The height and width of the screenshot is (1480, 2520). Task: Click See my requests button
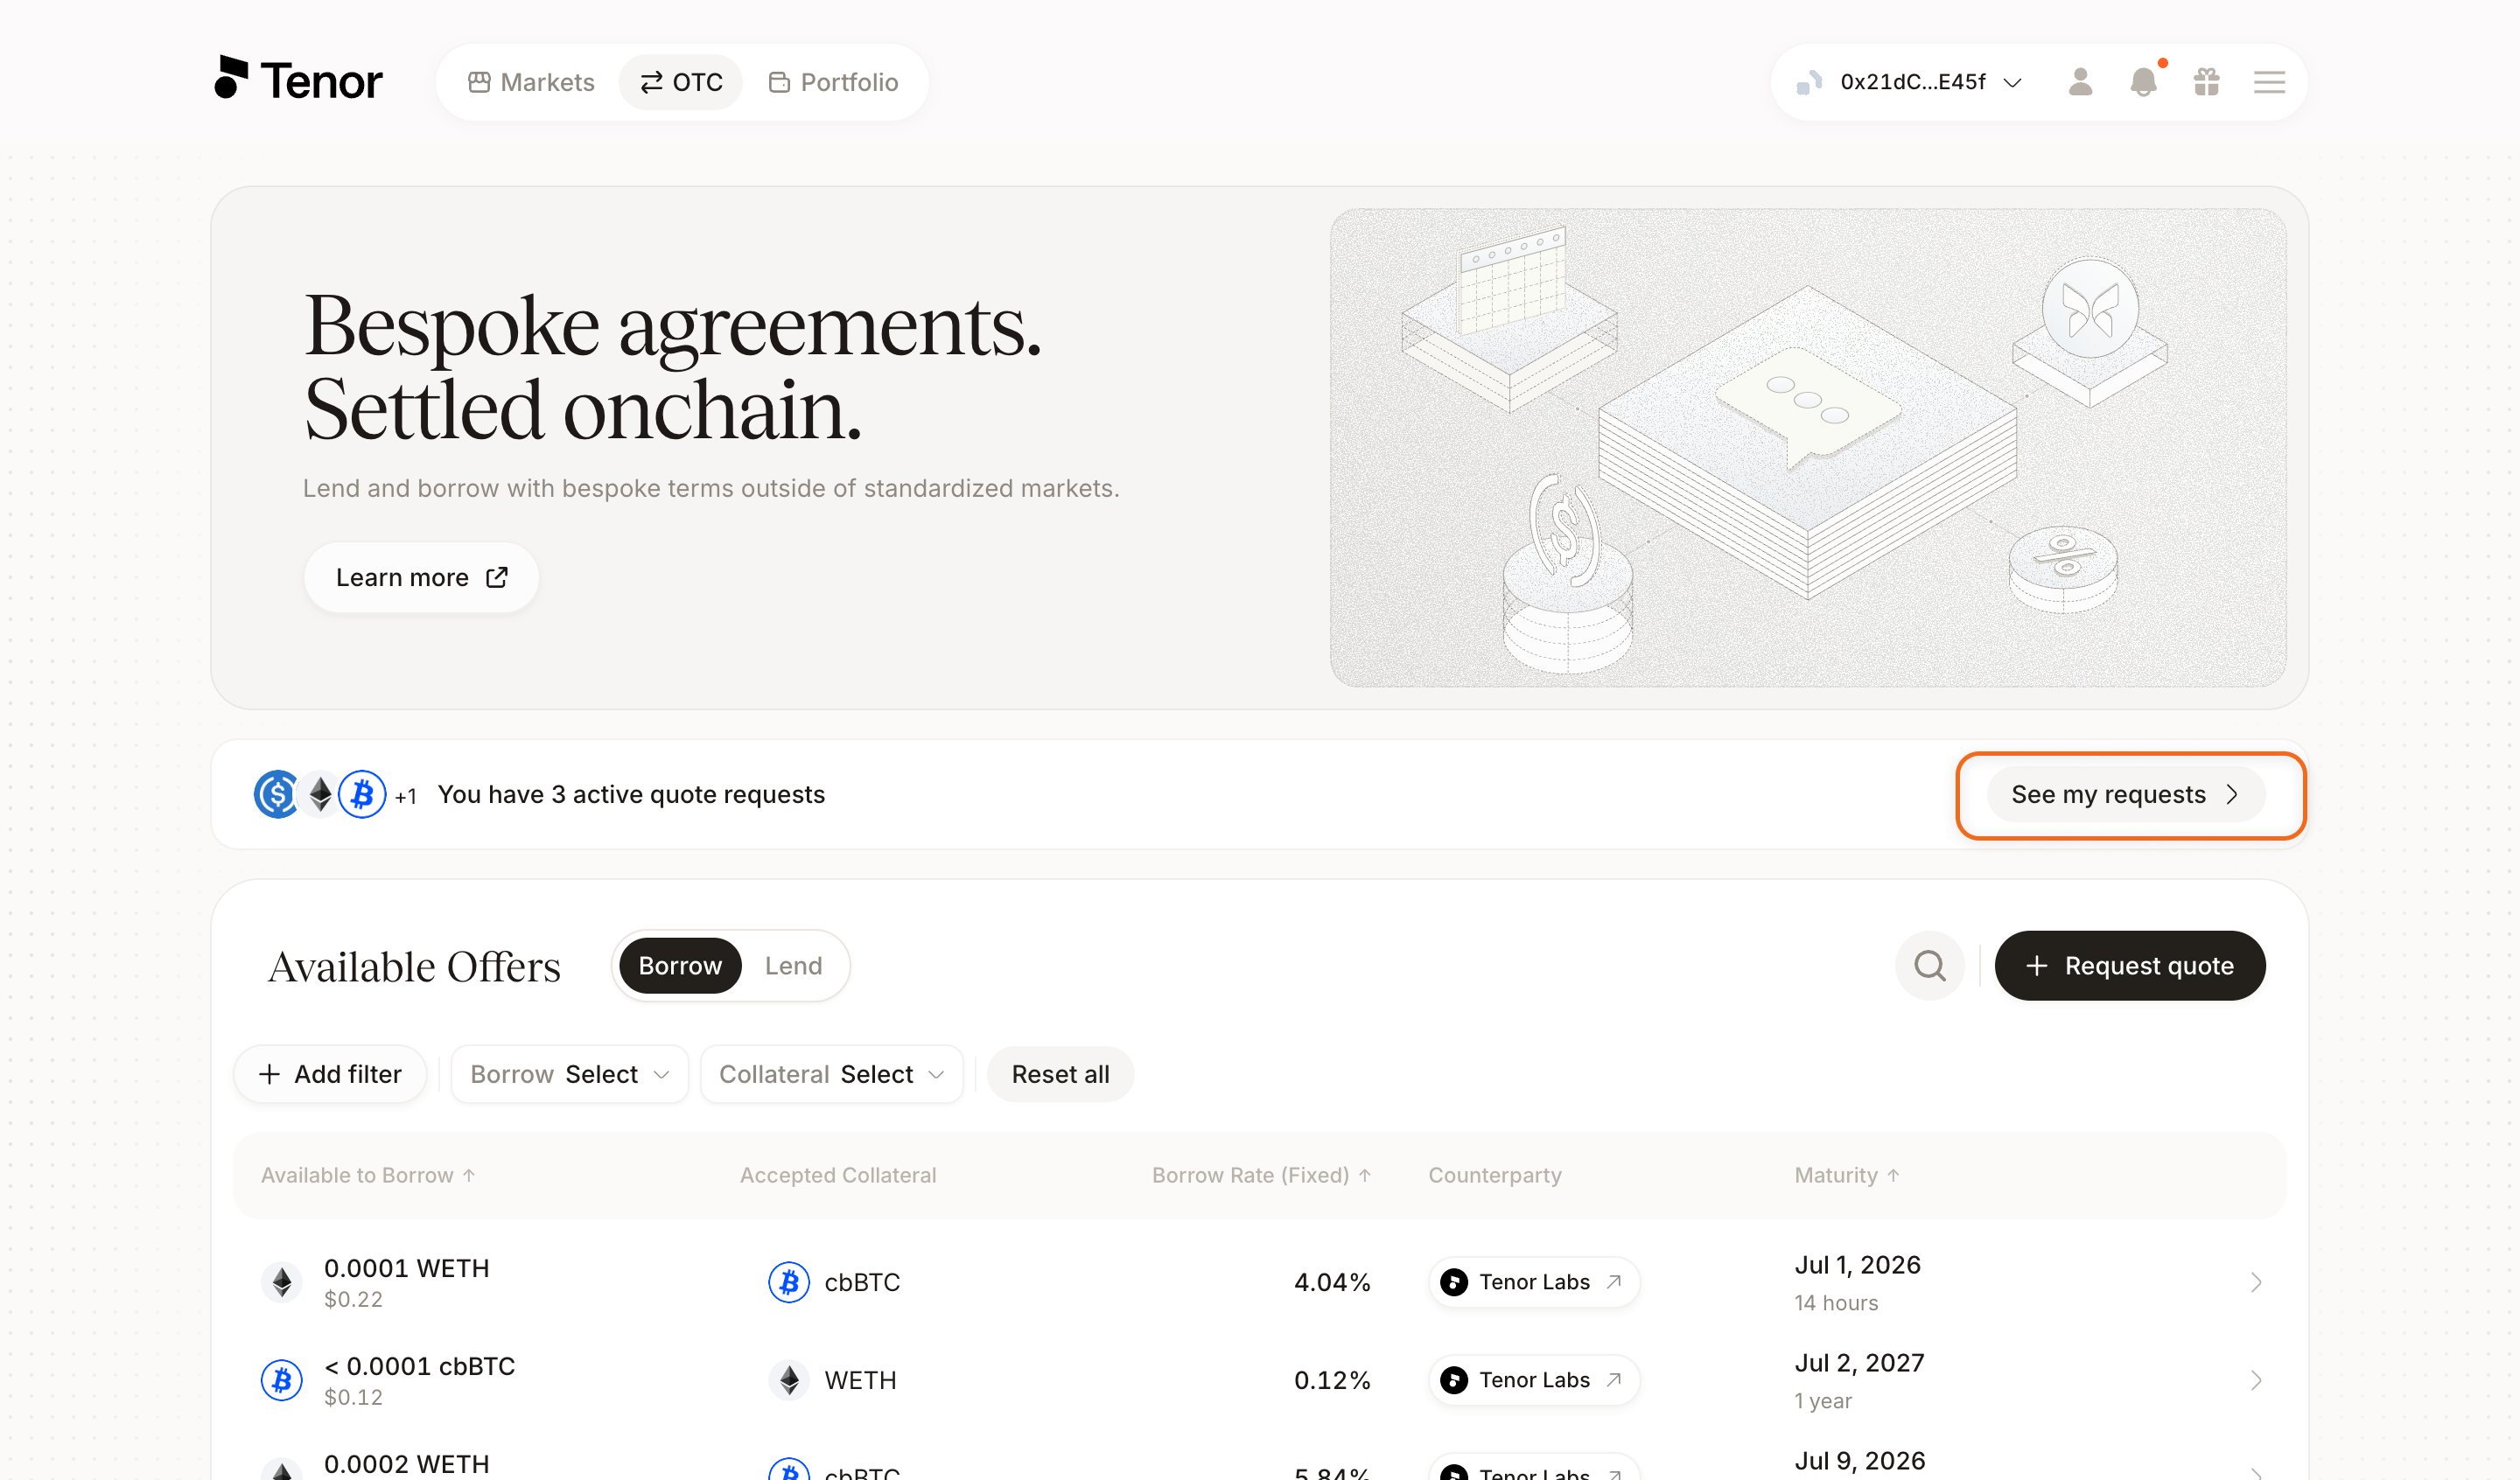click(2125, 794)
